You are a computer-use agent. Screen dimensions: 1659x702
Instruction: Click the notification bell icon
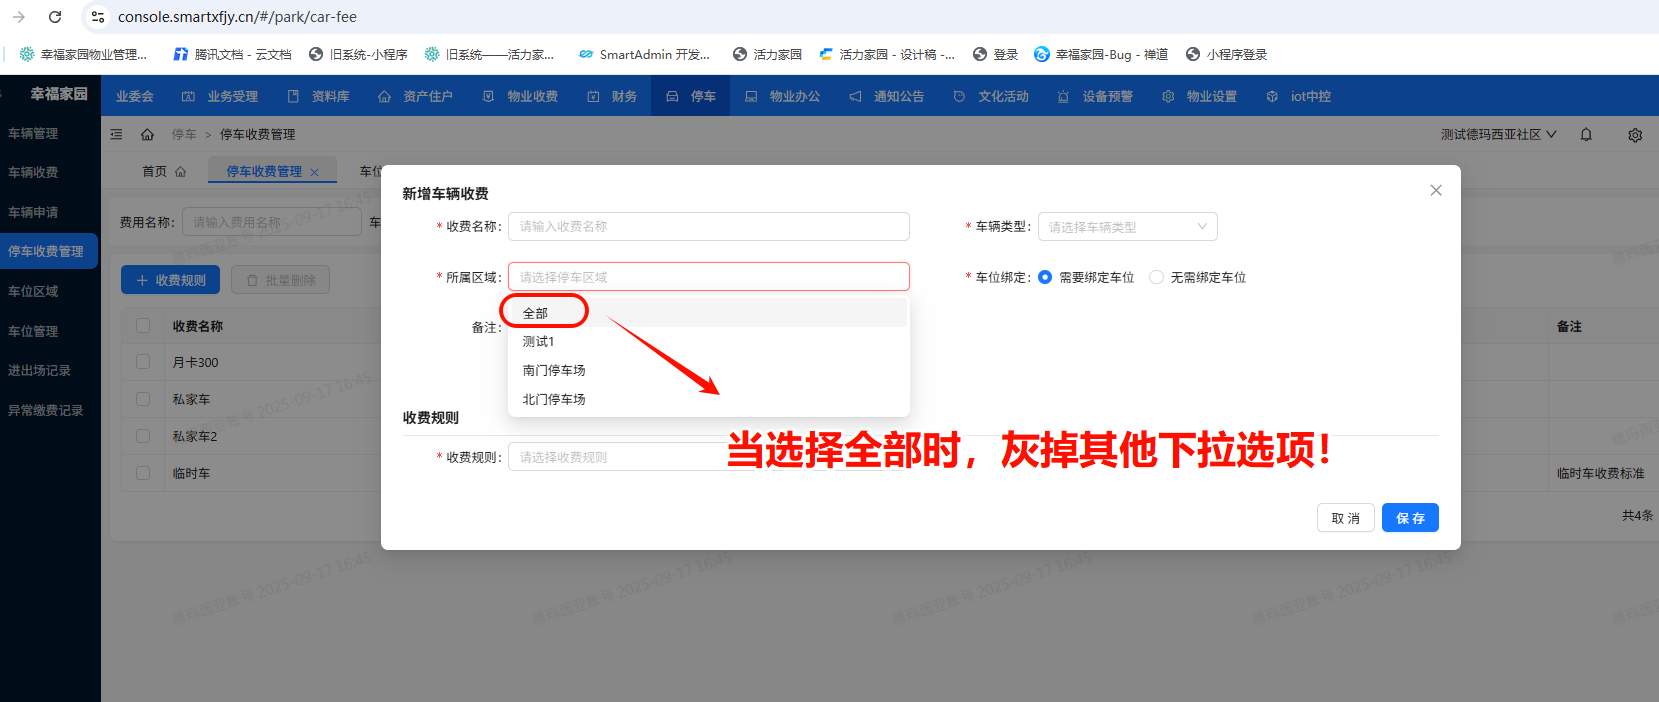click(x=1586, y=135)
